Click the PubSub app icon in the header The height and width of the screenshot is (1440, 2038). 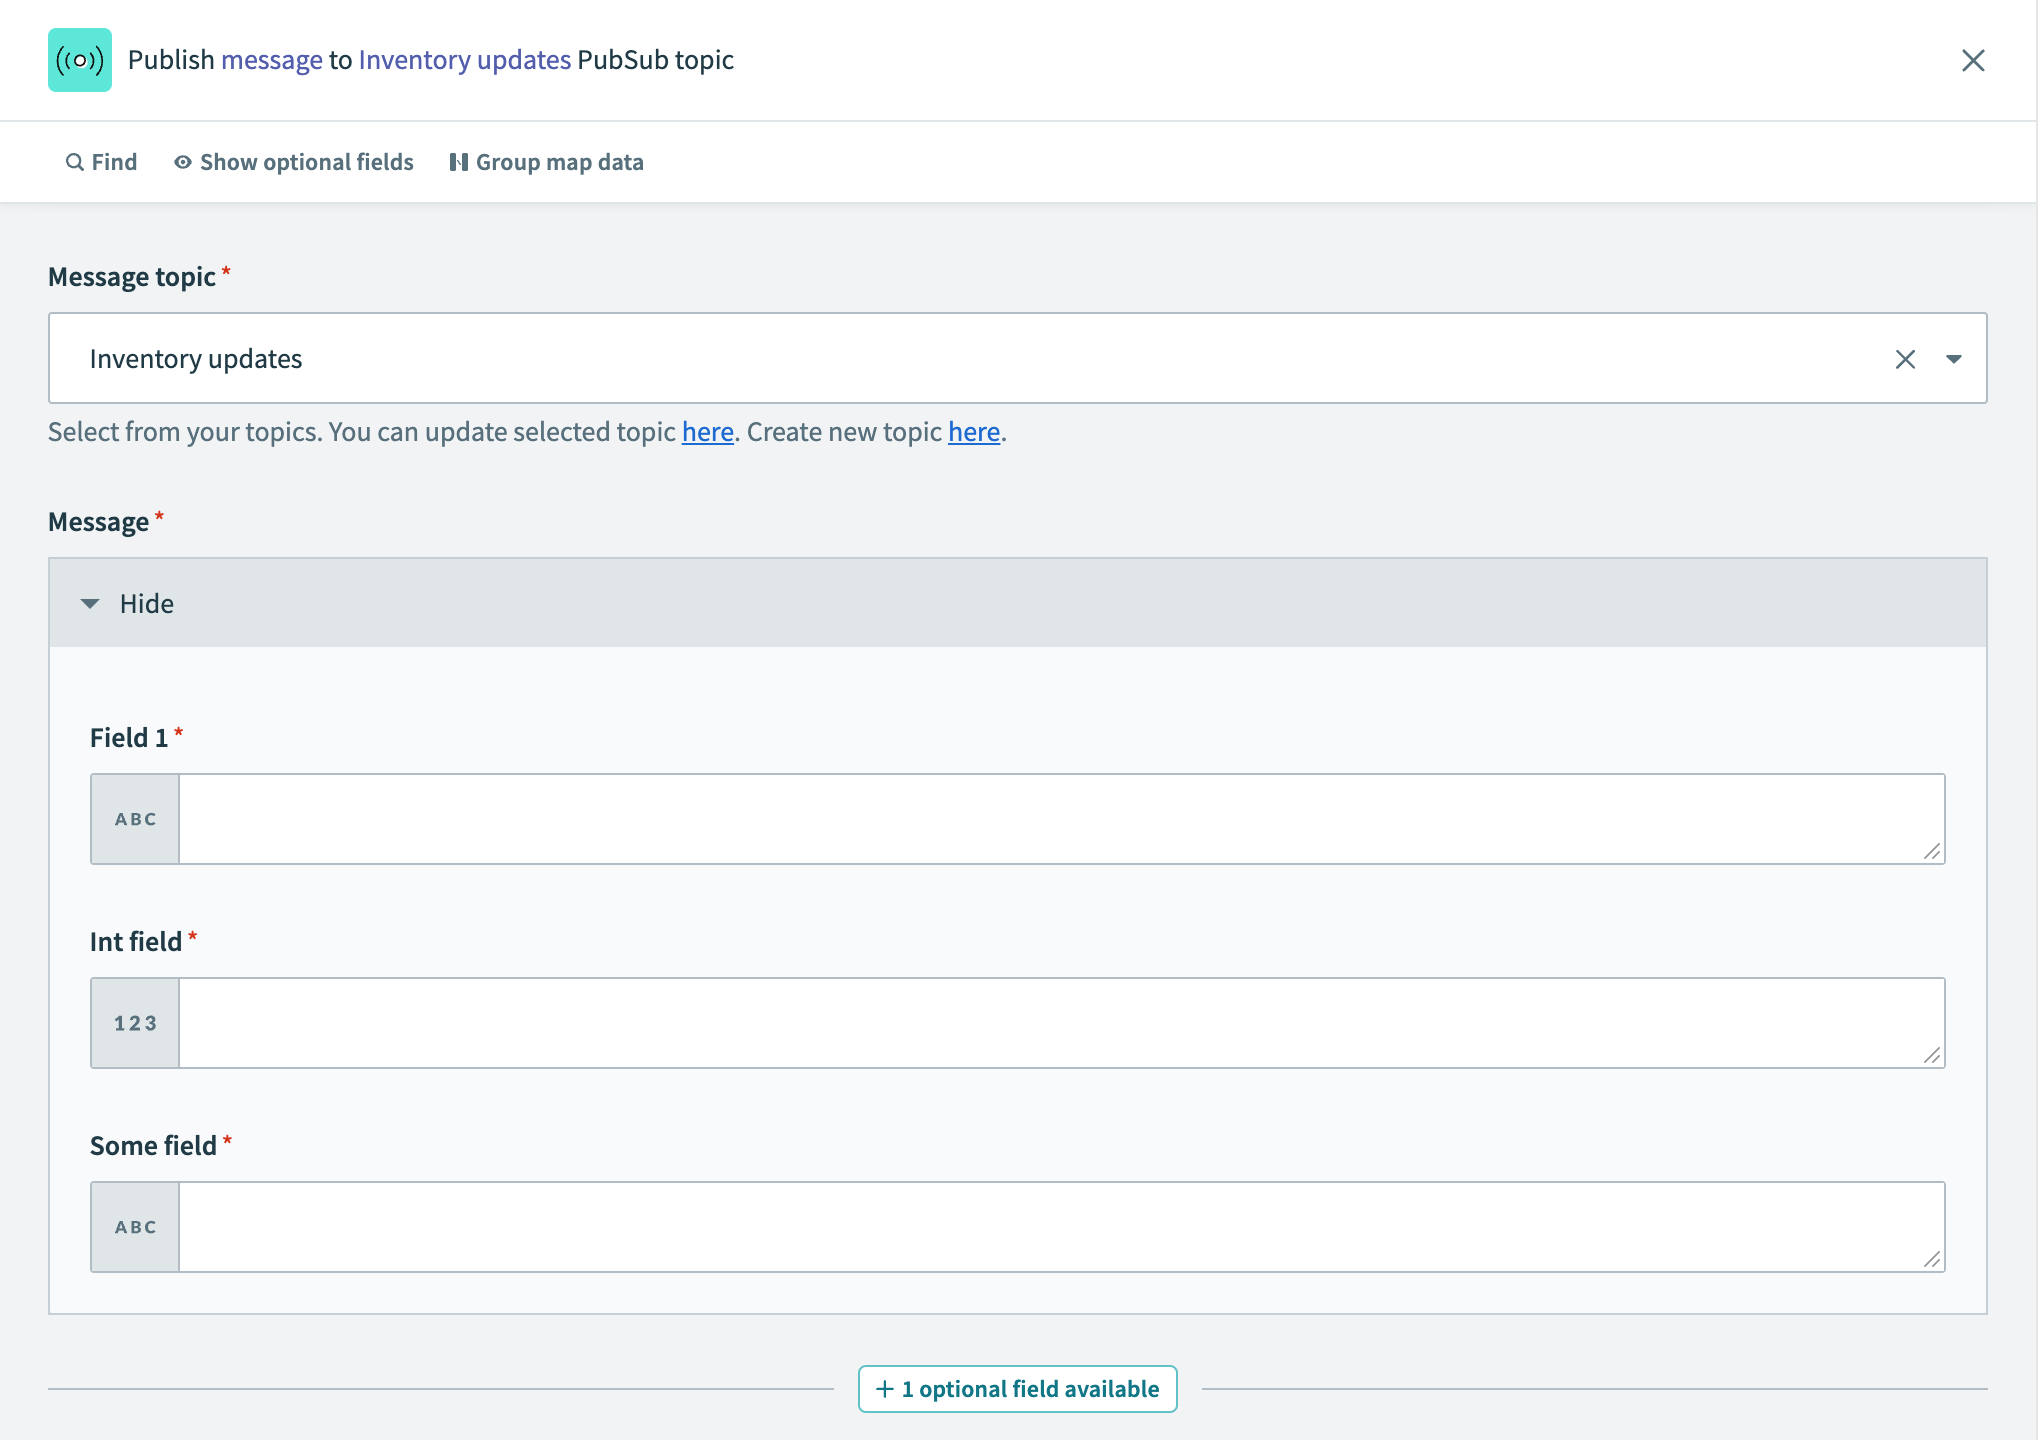[80, 60]
